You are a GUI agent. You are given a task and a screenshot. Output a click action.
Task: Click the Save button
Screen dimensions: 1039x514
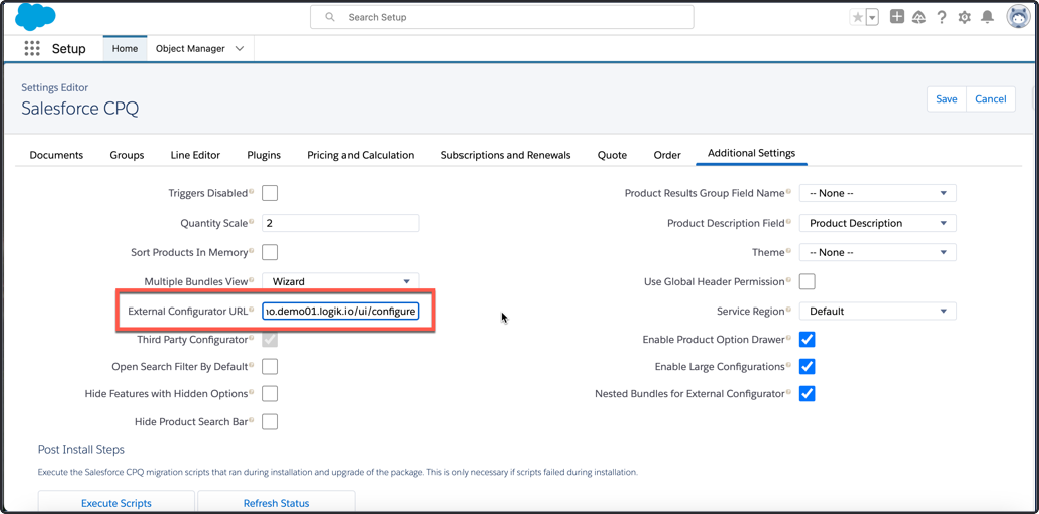(x=946, y=99)
